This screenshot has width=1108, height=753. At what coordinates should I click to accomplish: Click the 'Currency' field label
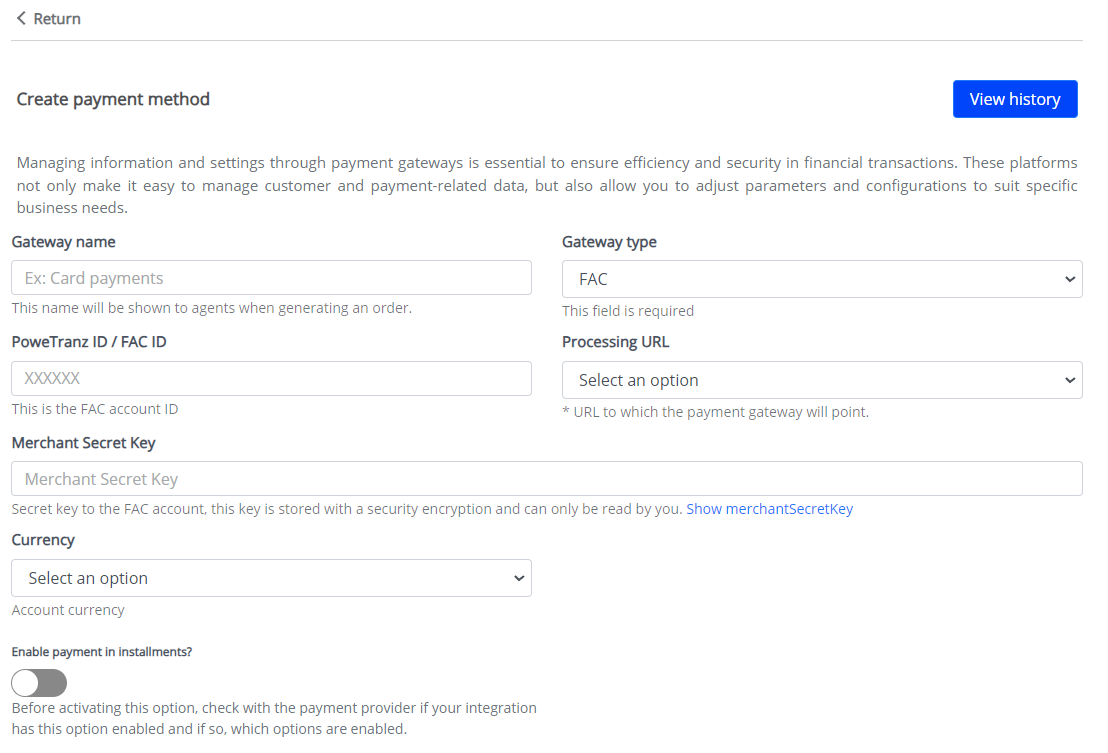click(x=43, y=540)
